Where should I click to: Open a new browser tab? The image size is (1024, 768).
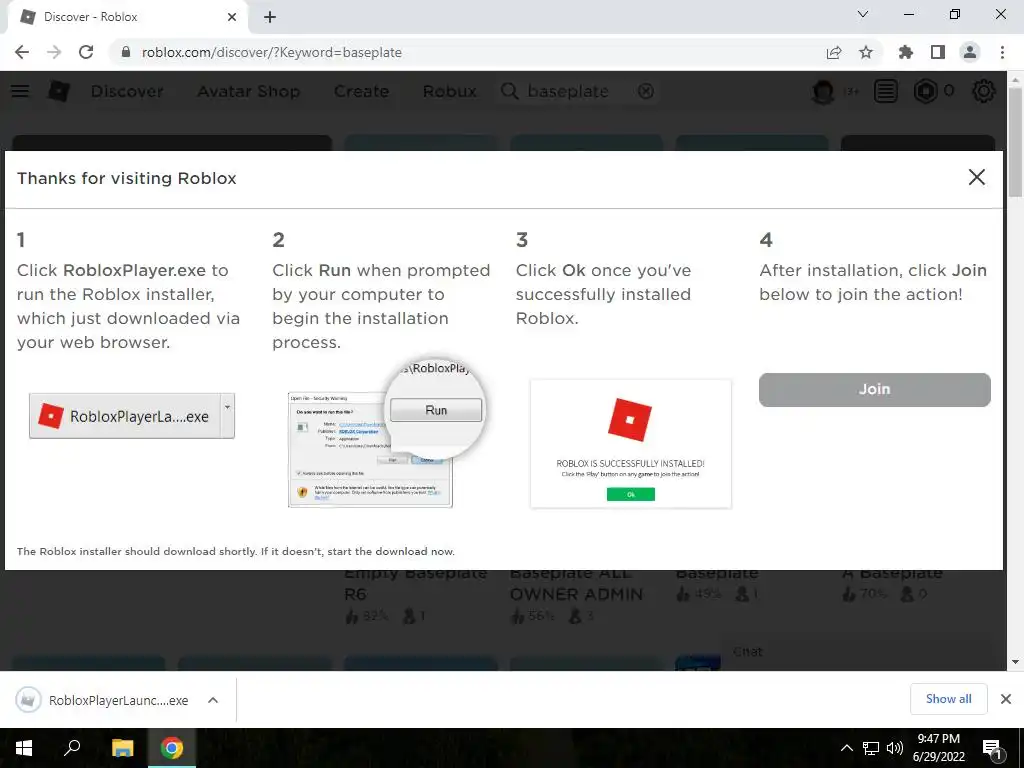point(270,17)
